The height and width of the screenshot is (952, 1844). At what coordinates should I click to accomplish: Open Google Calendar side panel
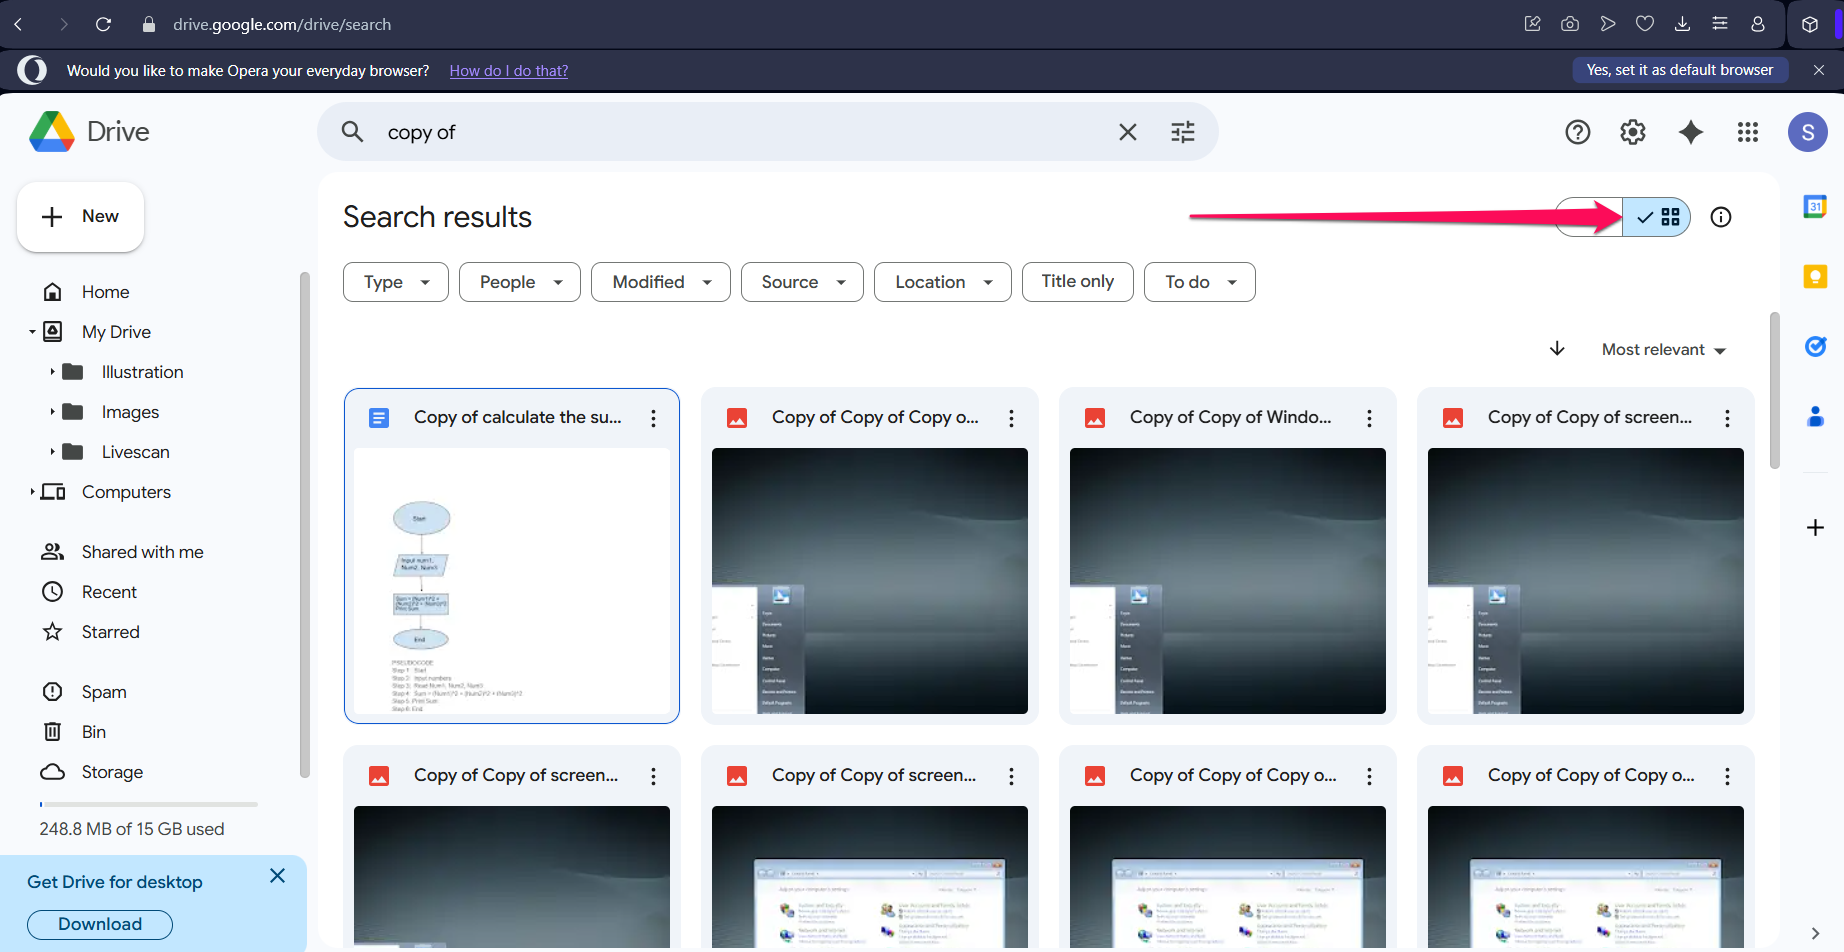coord(1814,207)
